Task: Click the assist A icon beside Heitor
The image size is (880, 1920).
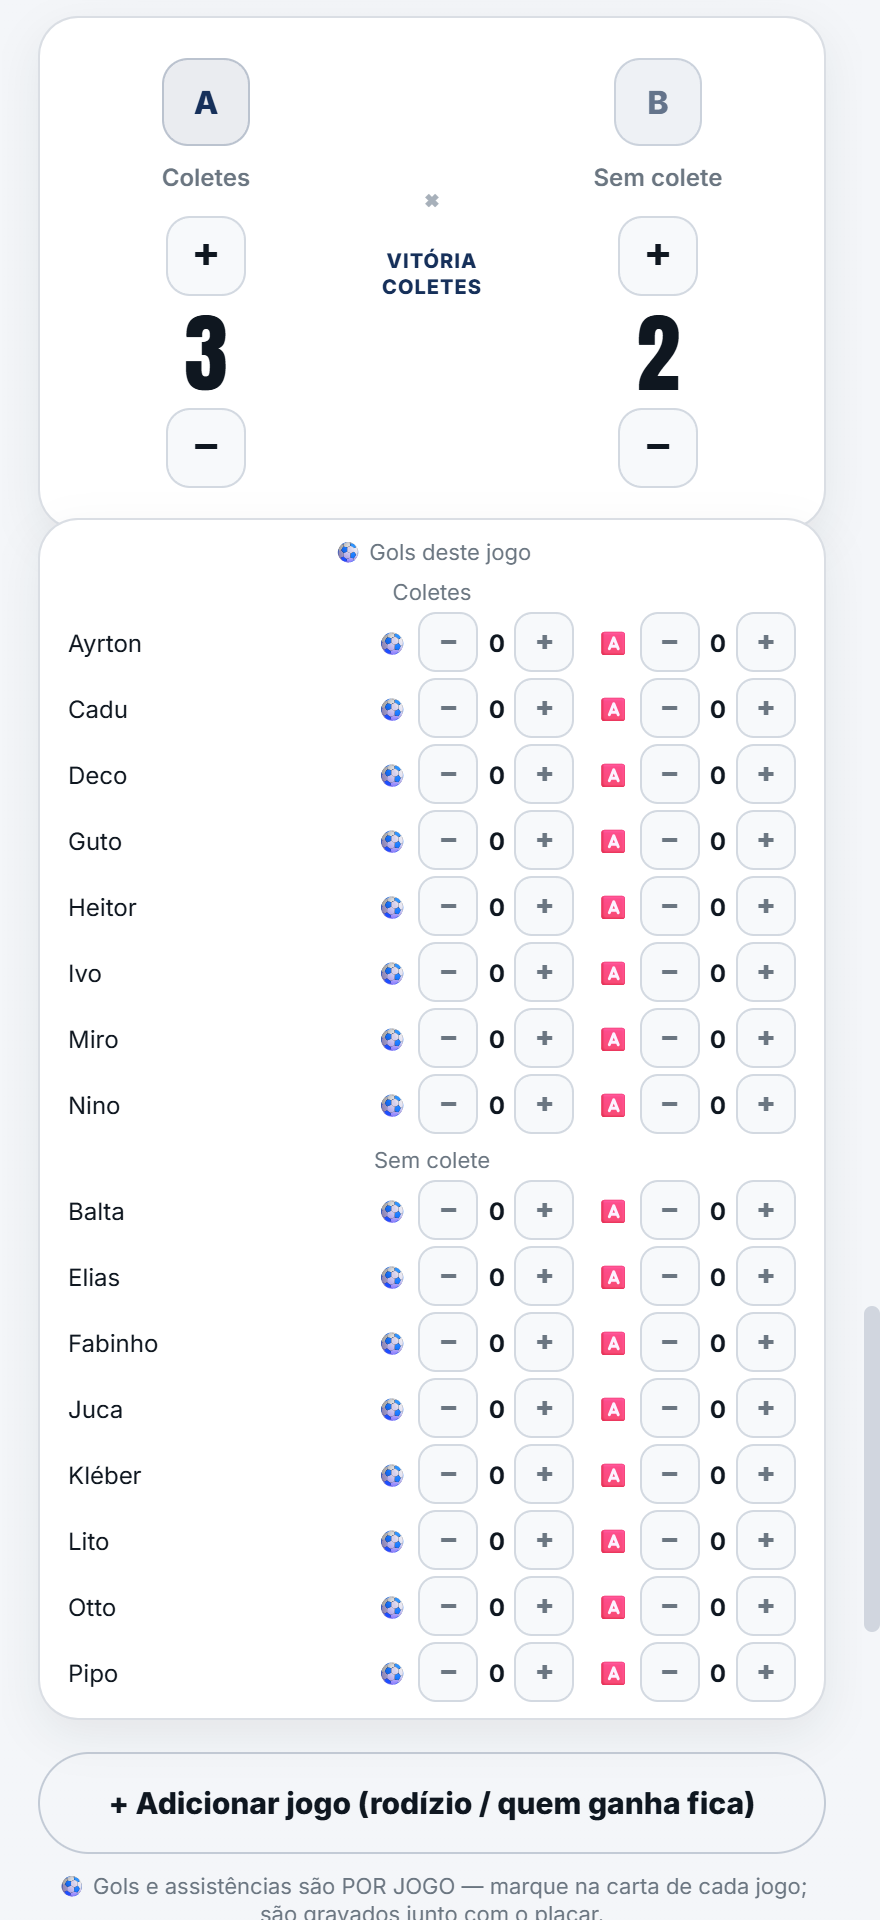Action: [613, 907]
